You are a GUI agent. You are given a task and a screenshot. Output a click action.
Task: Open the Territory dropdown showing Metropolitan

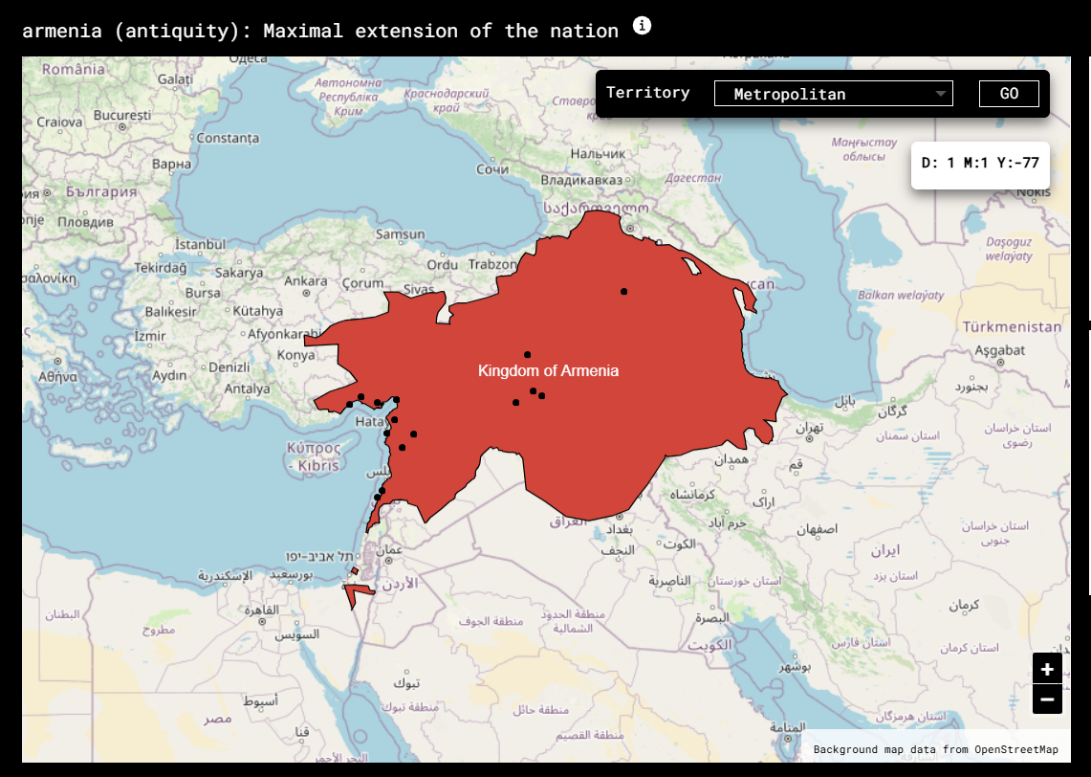(833, 94)
